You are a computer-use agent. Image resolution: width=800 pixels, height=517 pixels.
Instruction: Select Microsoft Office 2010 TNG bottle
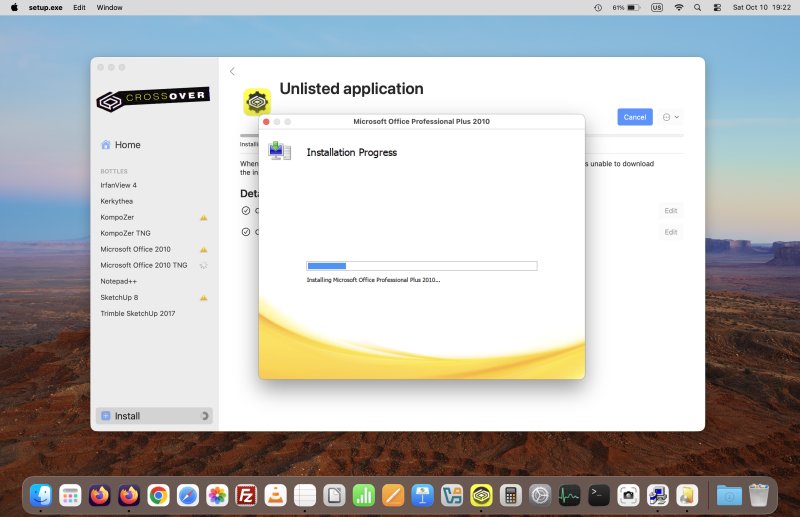click(144, 265)
